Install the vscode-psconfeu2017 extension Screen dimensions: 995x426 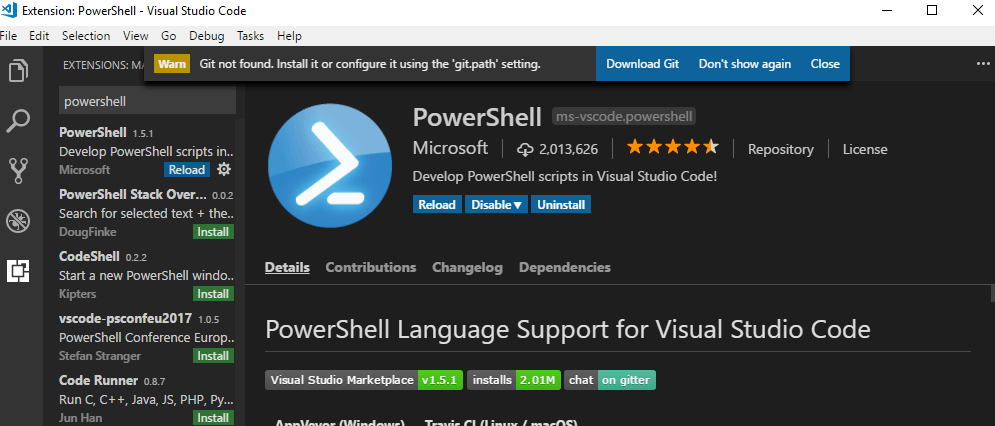213,356
